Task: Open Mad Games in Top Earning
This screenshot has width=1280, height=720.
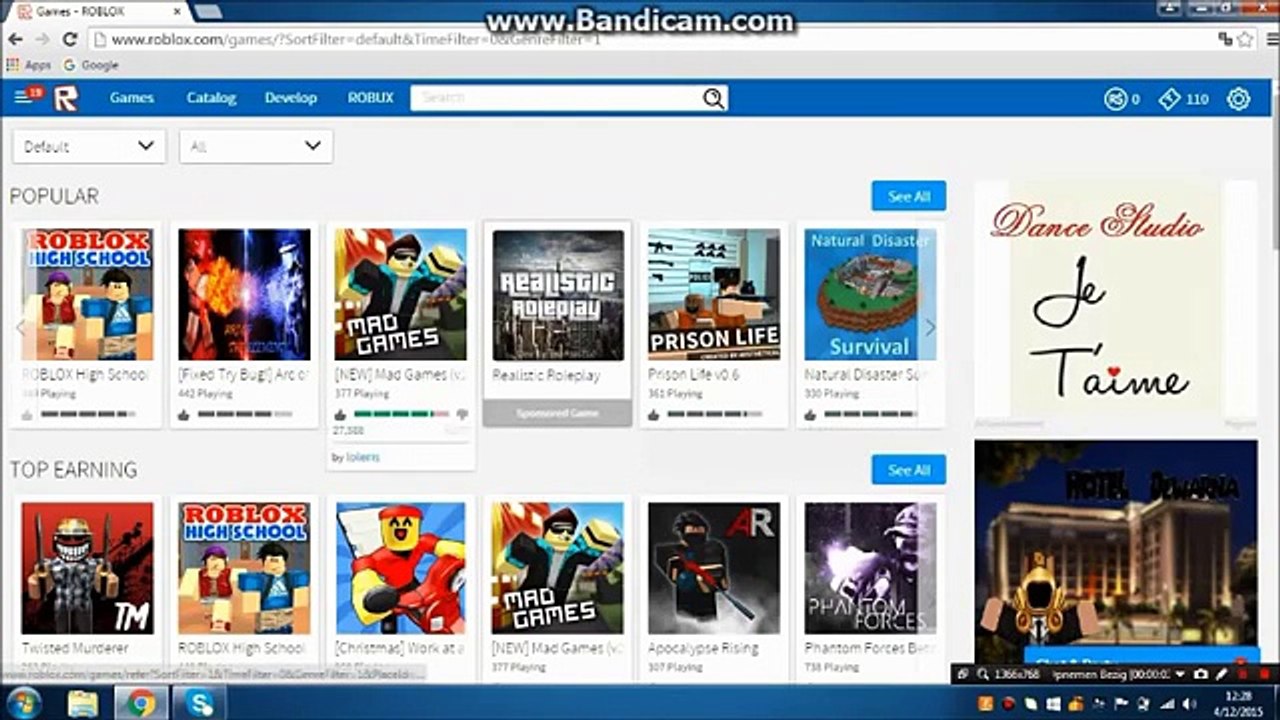Action: (558, 568)
